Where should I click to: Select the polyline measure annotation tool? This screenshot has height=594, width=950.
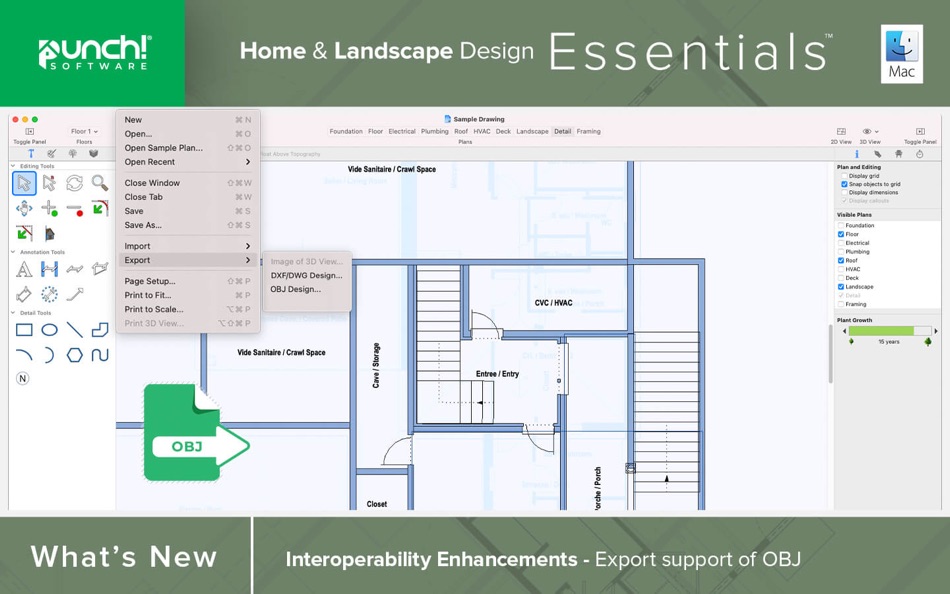coord(75,269)
